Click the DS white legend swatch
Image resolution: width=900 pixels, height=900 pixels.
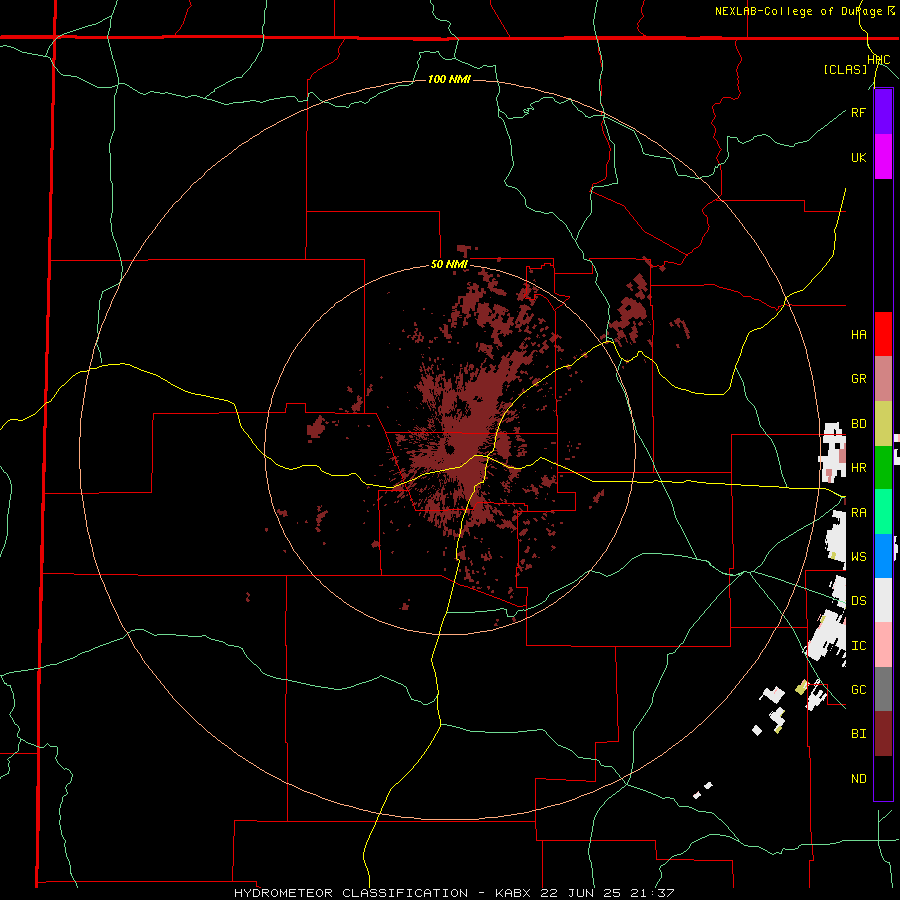(883, 600)
